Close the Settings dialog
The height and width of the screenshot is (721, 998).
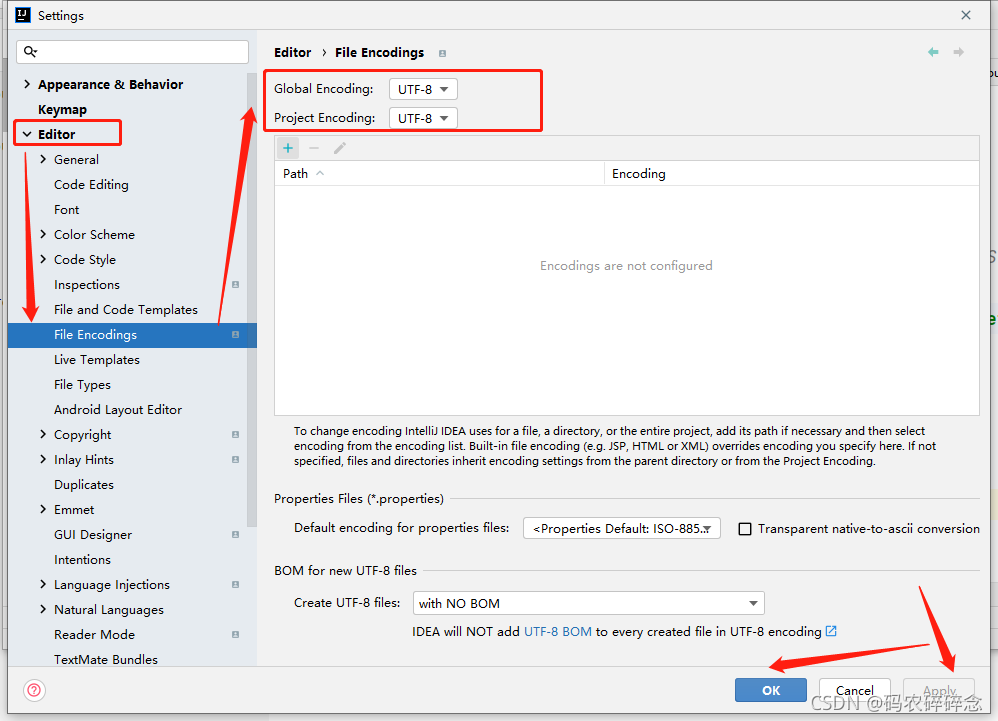(x=966, y=15)
